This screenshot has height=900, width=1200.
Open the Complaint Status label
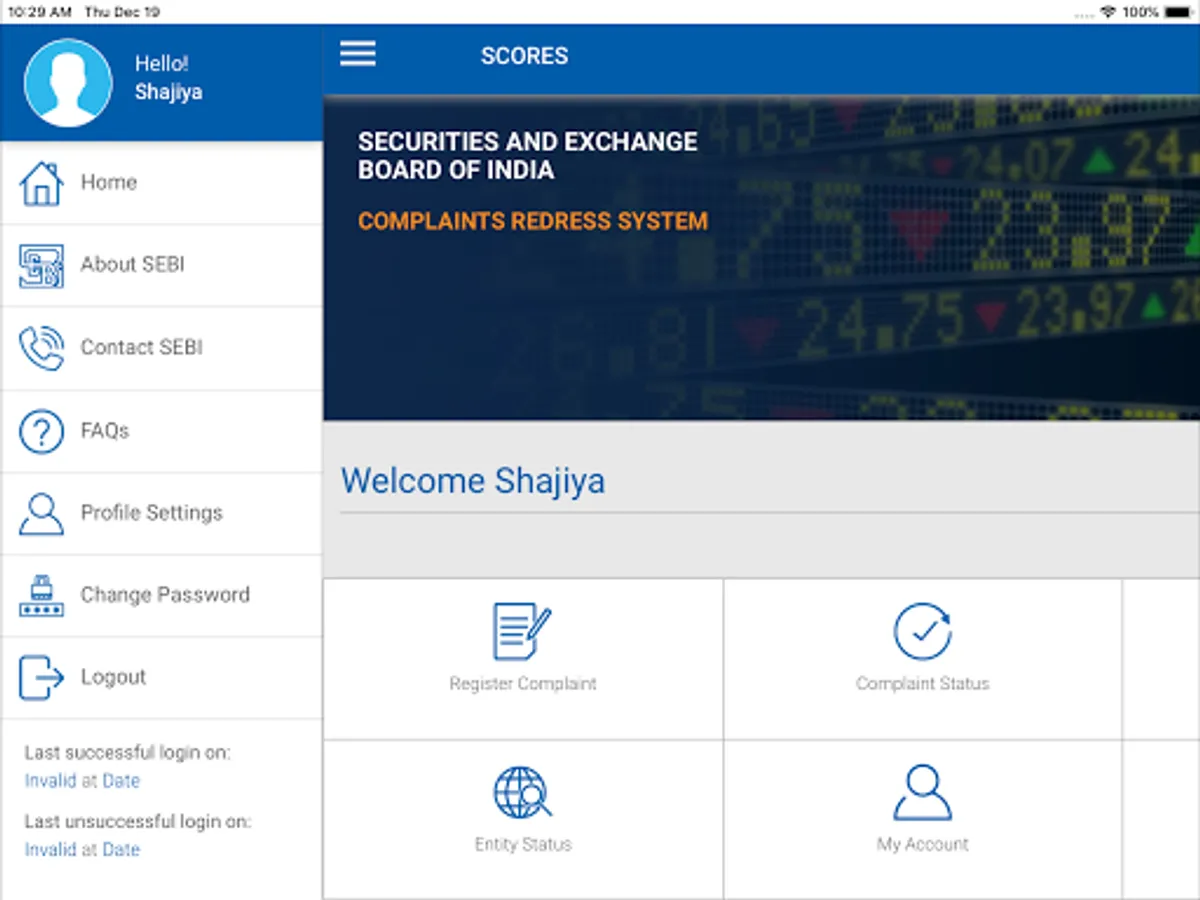point(923,684)
